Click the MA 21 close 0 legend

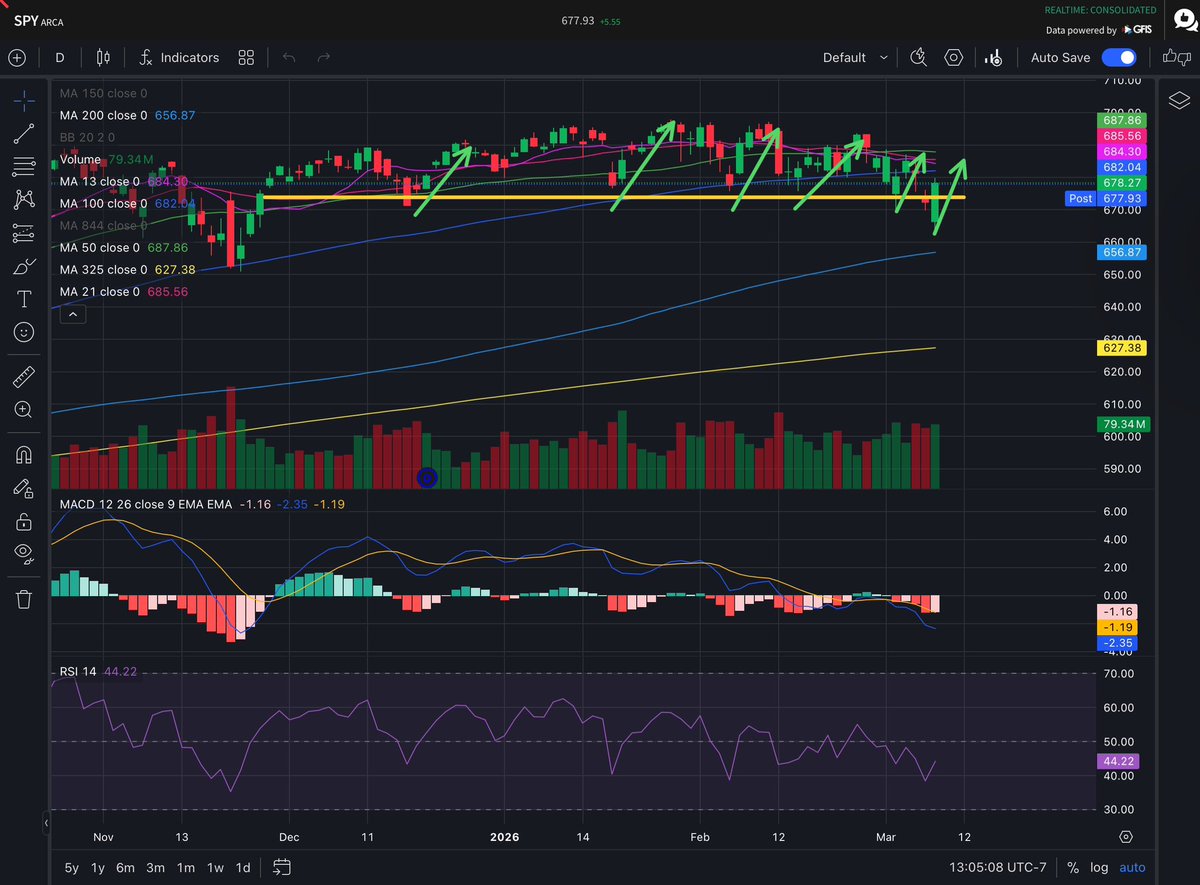100,291
